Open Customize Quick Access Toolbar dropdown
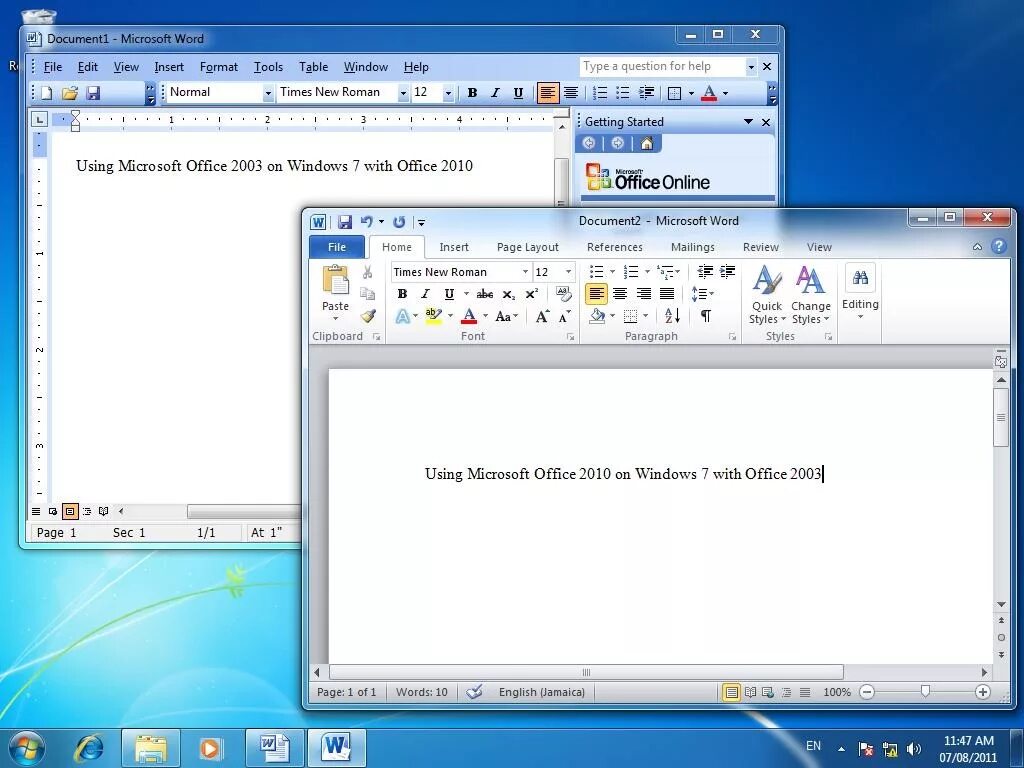 click(x=421, y=223)
